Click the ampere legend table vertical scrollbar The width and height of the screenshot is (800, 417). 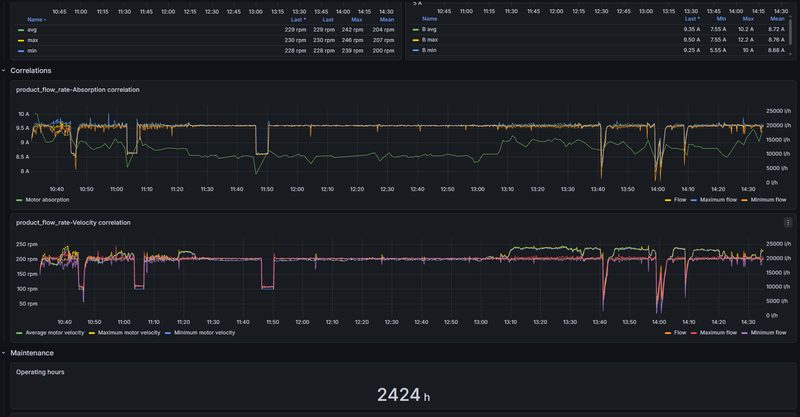[792, 31]
